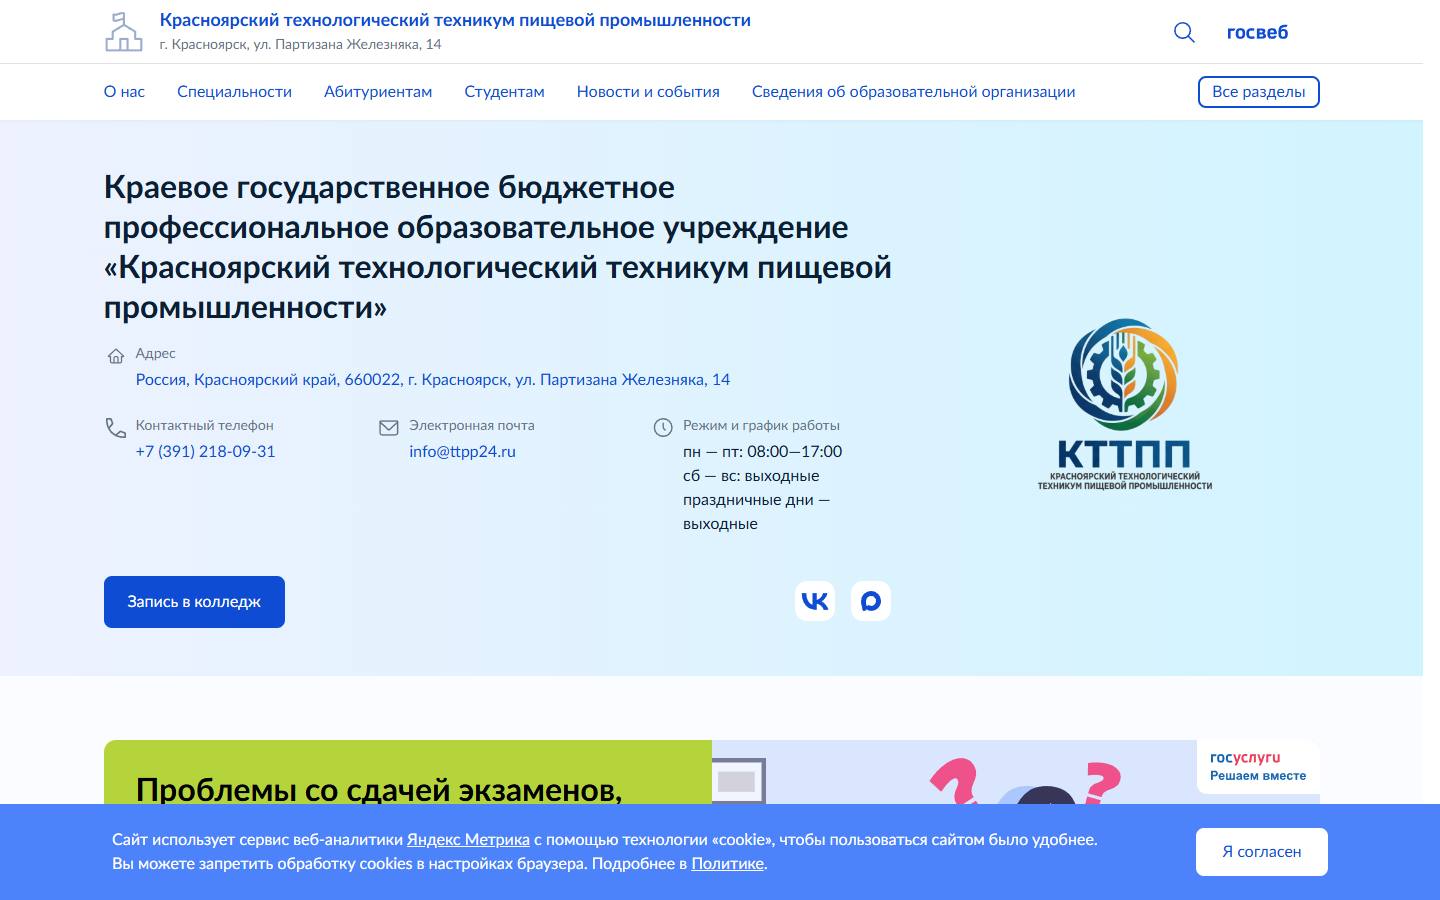Click the Госуслуги Решаем вместе badge
Image resolution: width=1440 pixels, height=900 pixels.
pyautogui.click(x=1258, y=767)
